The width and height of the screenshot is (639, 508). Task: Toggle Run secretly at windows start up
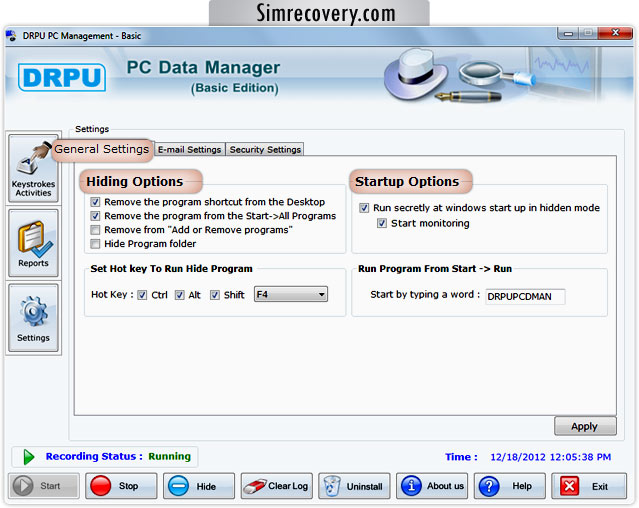click(364, 208)
